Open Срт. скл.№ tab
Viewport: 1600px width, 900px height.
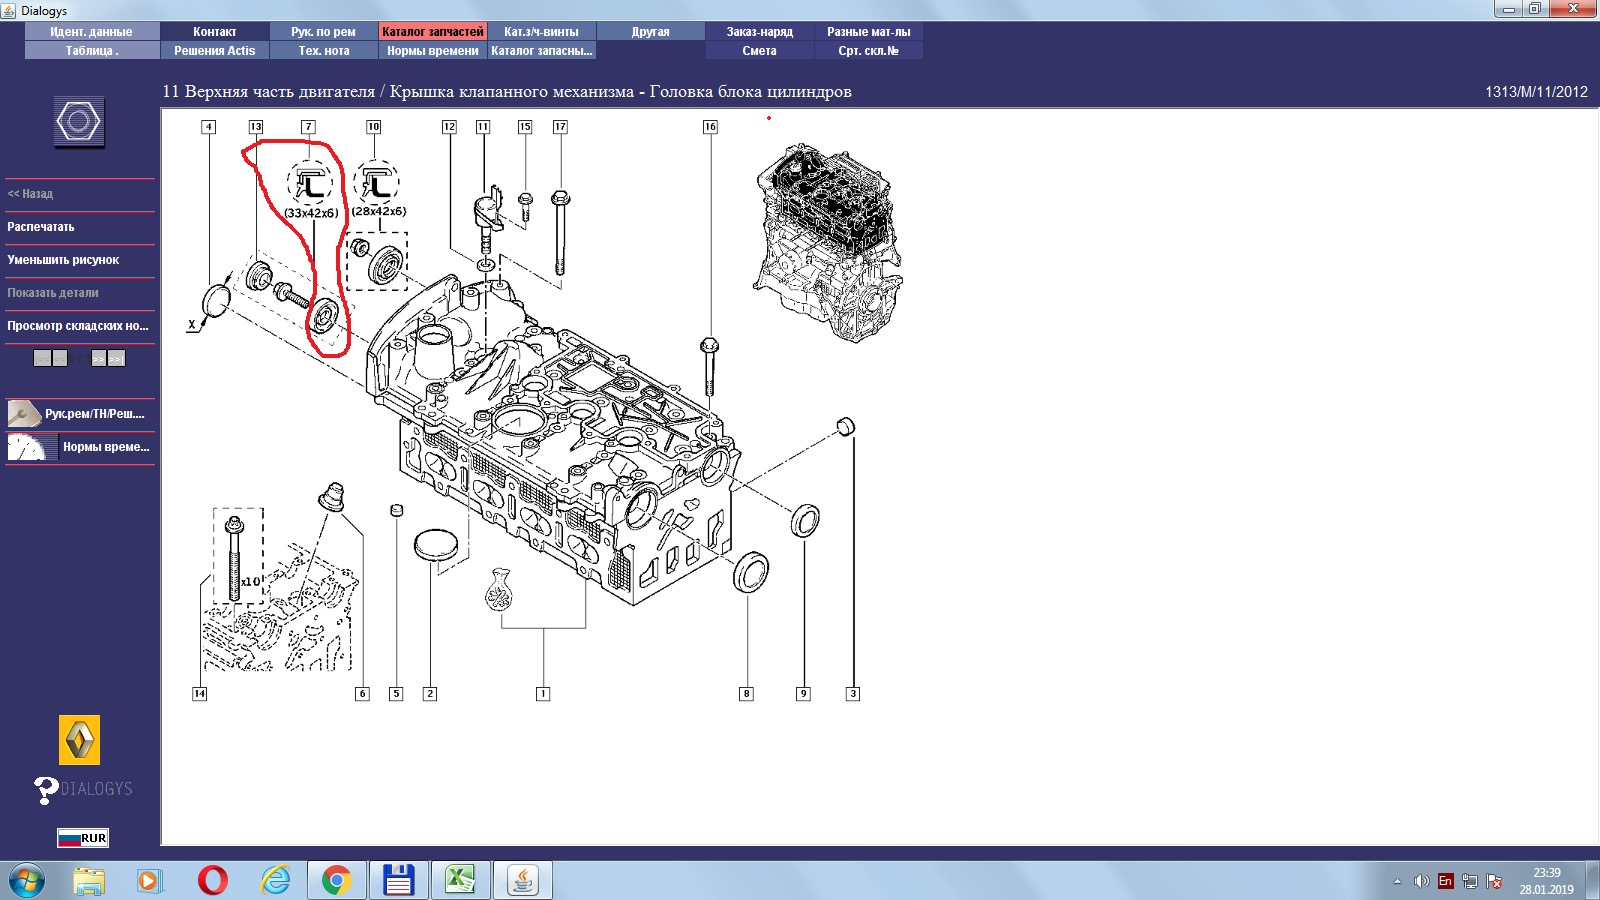[x=869, y=51]
